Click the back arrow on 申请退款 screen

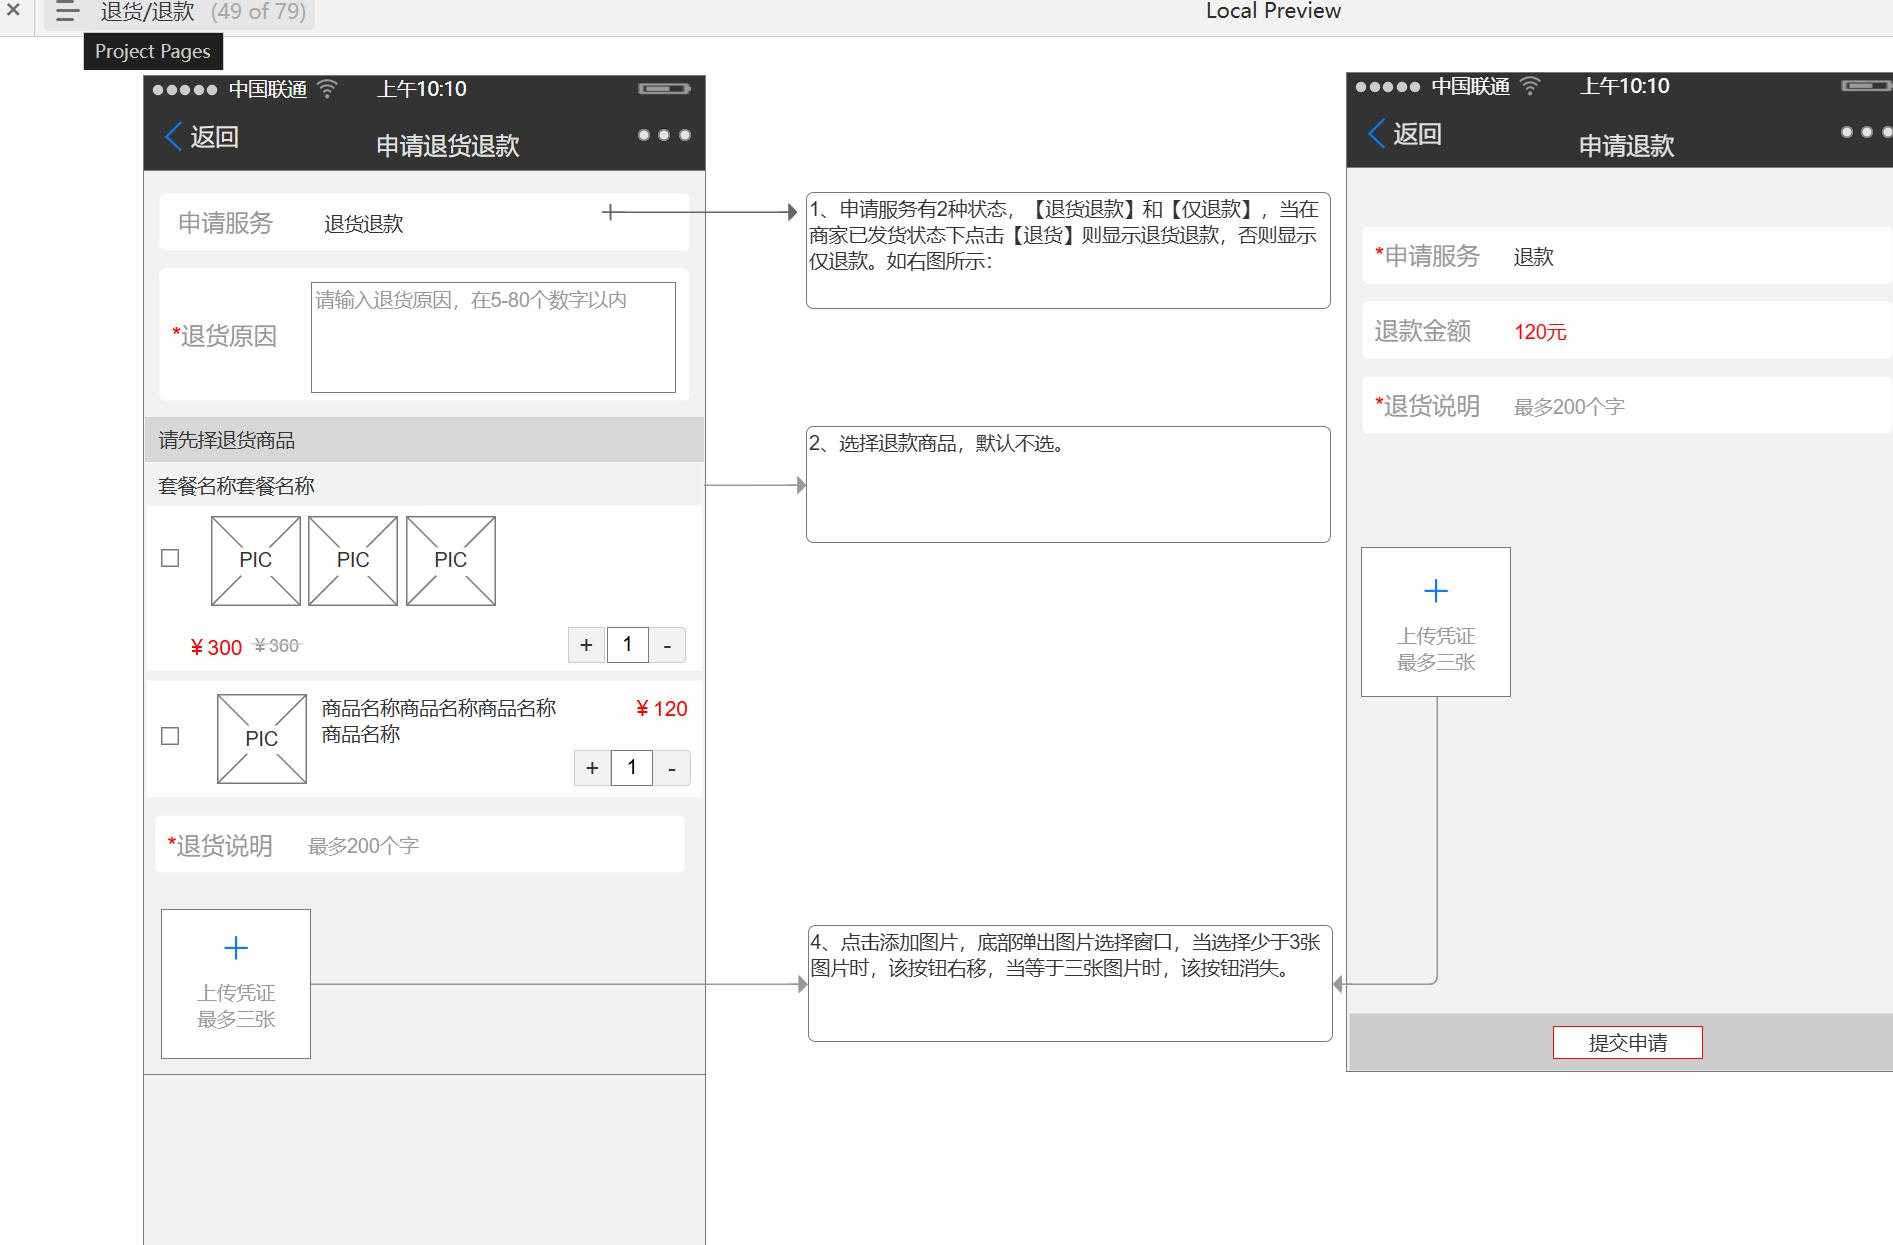click(x=1379, y=133)
